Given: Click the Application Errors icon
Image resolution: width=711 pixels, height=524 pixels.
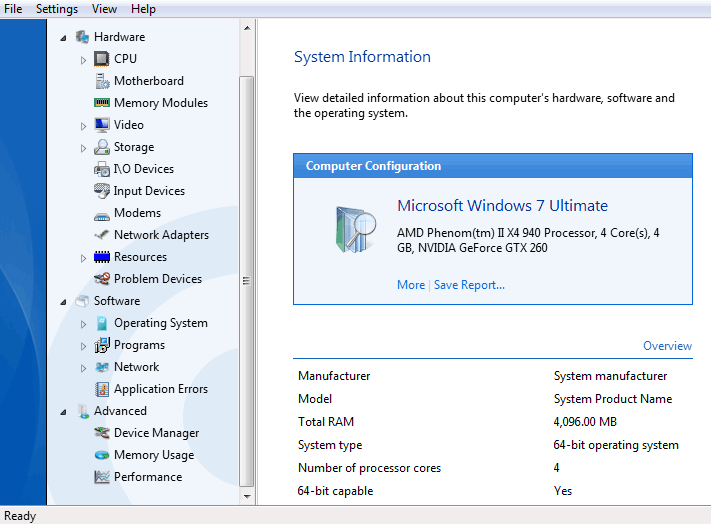Looking at the screenshot, I should [x=102, y=389].
